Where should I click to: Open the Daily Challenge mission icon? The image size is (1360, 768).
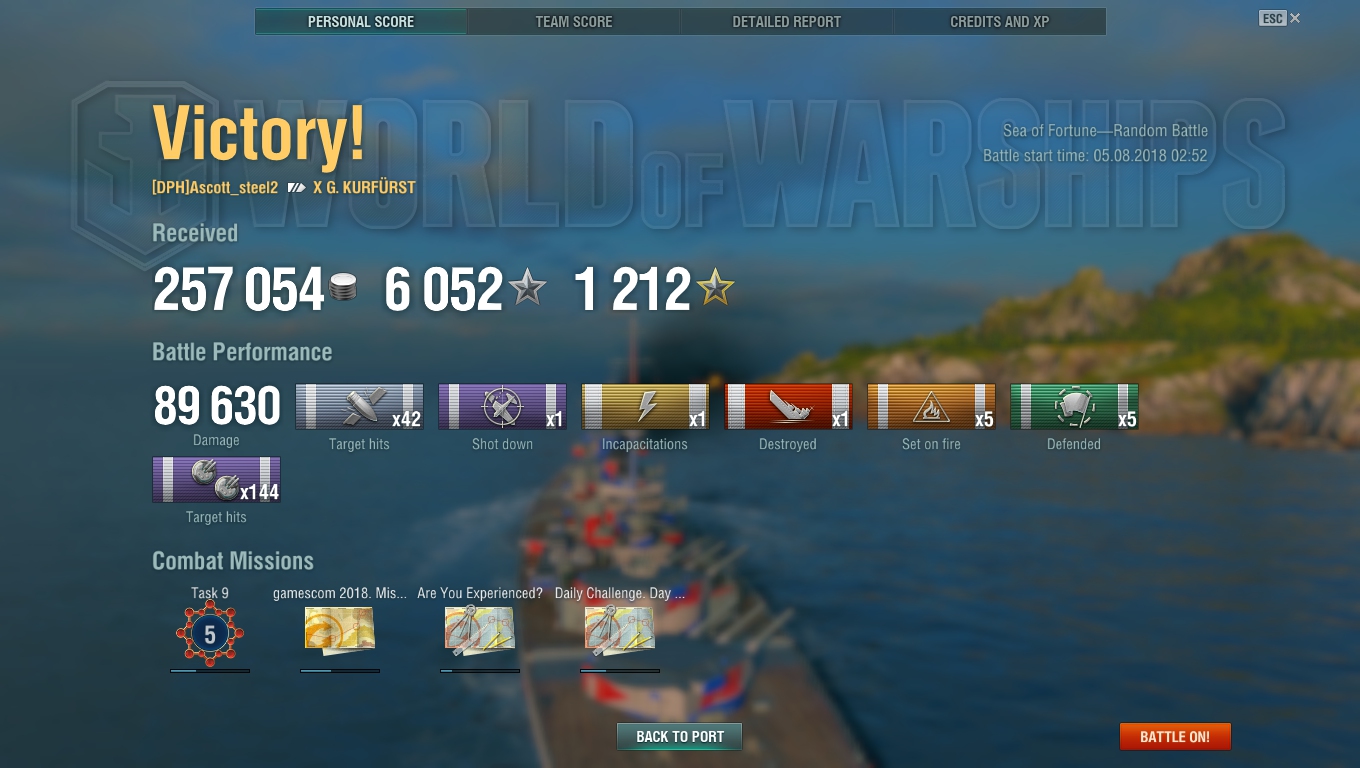tap(620, 630)
